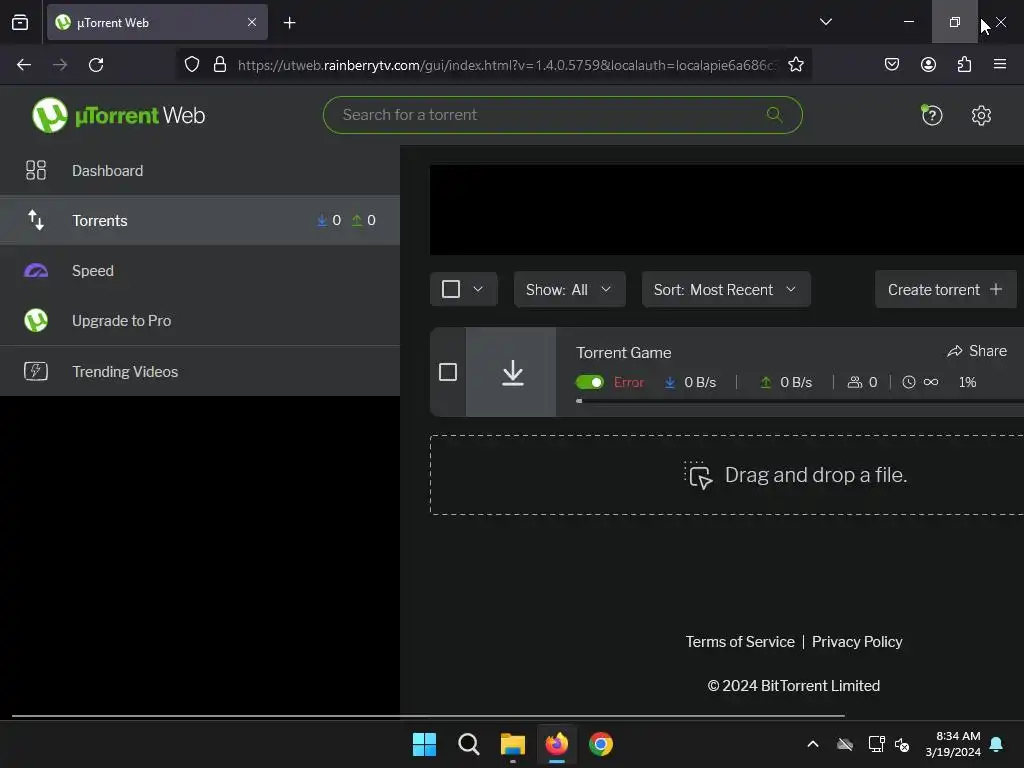Click the © 2024 BitTorrent Limited text
Screen dimensions: 1024x768
[x=793, y=686]
